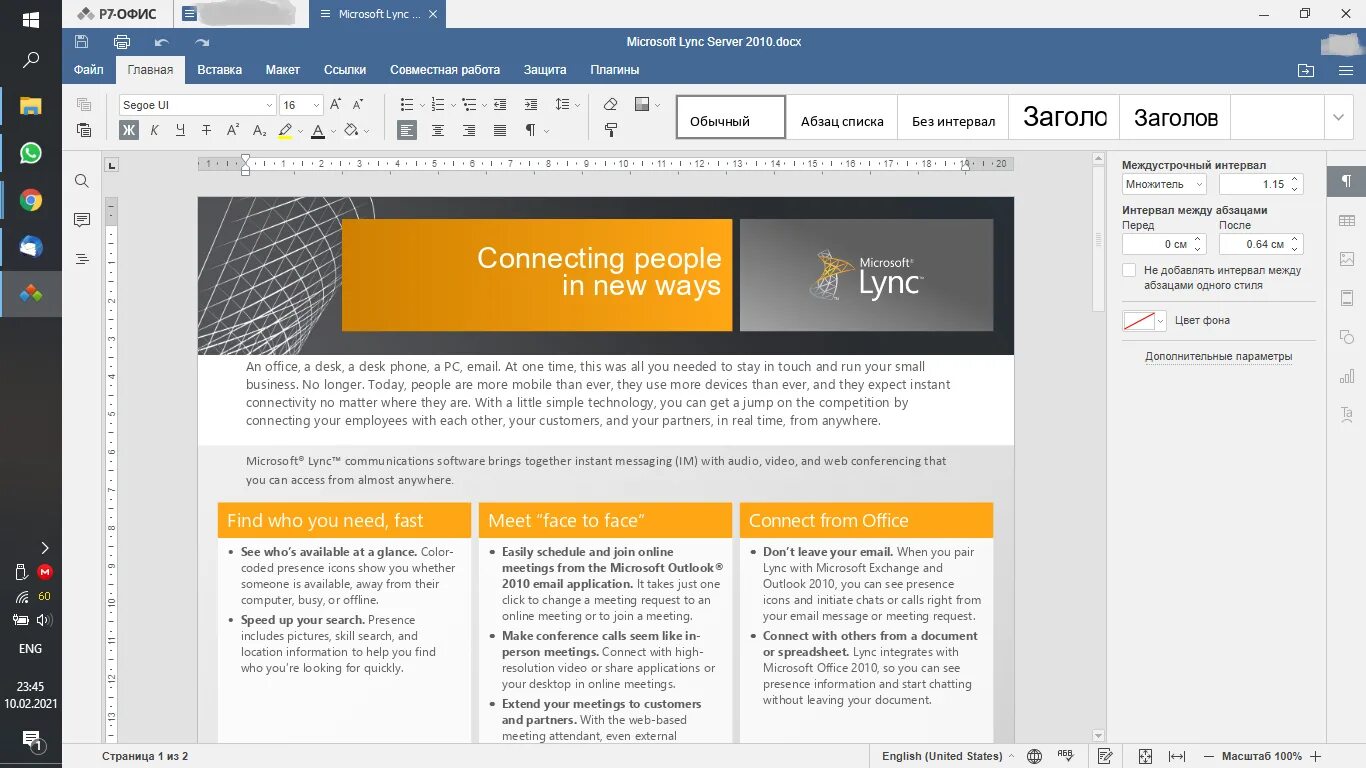
Task: Switch to the Макет tab
Action: click(283, 70)
